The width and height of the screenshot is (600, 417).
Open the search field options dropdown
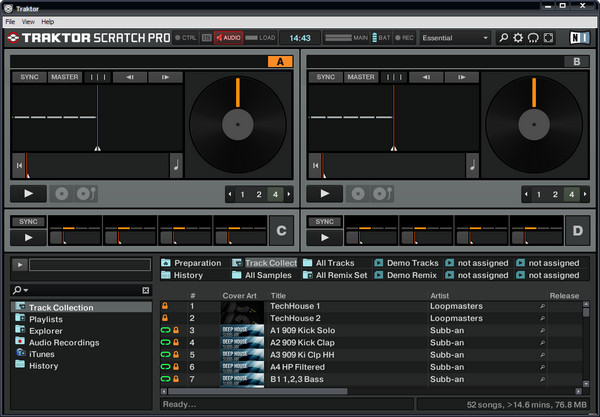point(20,290)
